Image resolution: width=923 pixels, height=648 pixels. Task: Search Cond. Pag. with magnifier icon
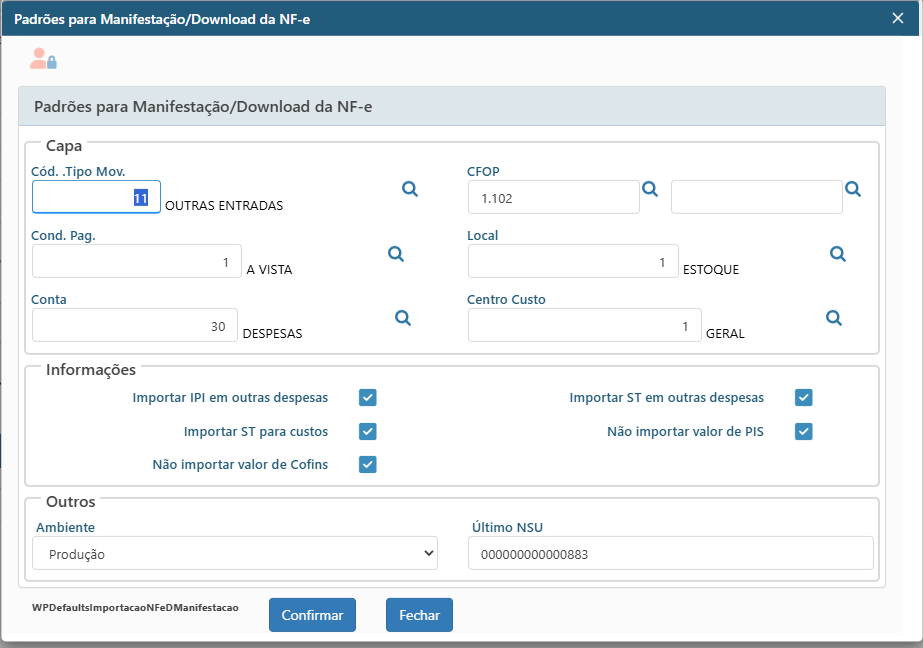[x=396, y=254]
